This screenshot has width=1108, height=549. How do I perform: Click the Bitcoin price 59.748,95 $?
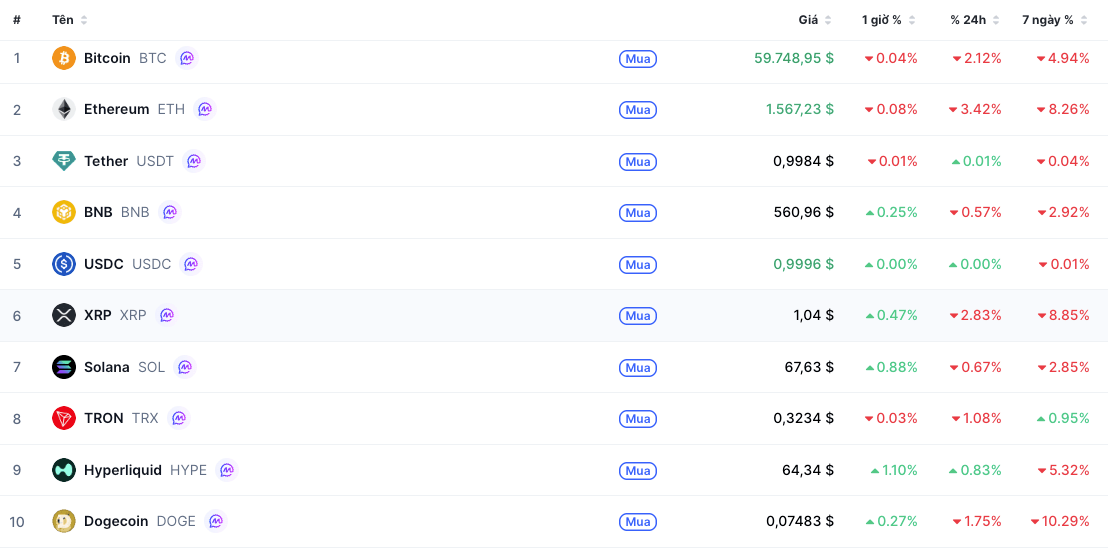794,59
